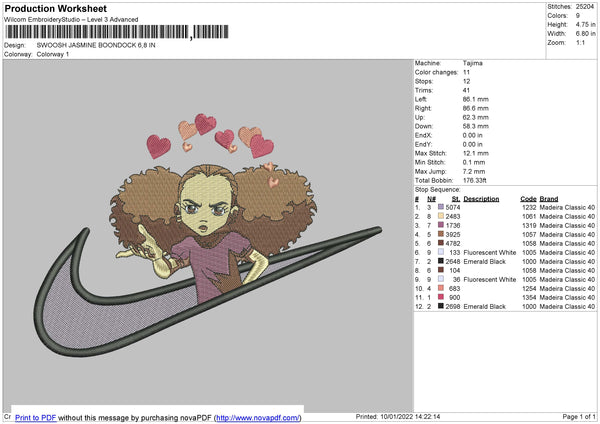600x424 pixels.
Task: Click the black swatch for stop 12 (2698)
Action: point(441,306)
